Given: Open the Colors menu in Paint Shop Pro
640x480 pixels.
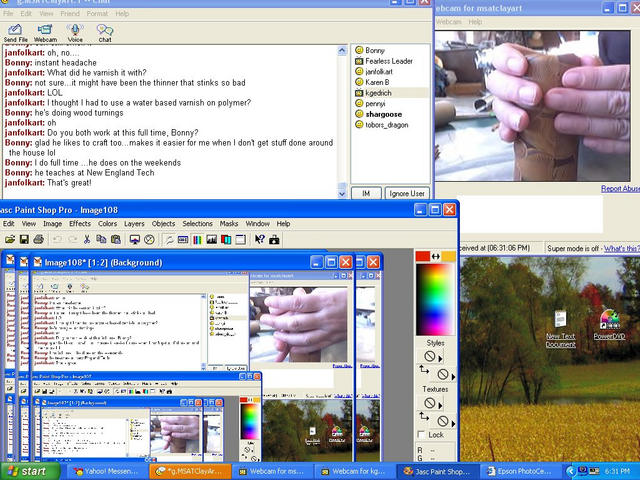Looking at the screenshot, I should (x=107, y=224).
